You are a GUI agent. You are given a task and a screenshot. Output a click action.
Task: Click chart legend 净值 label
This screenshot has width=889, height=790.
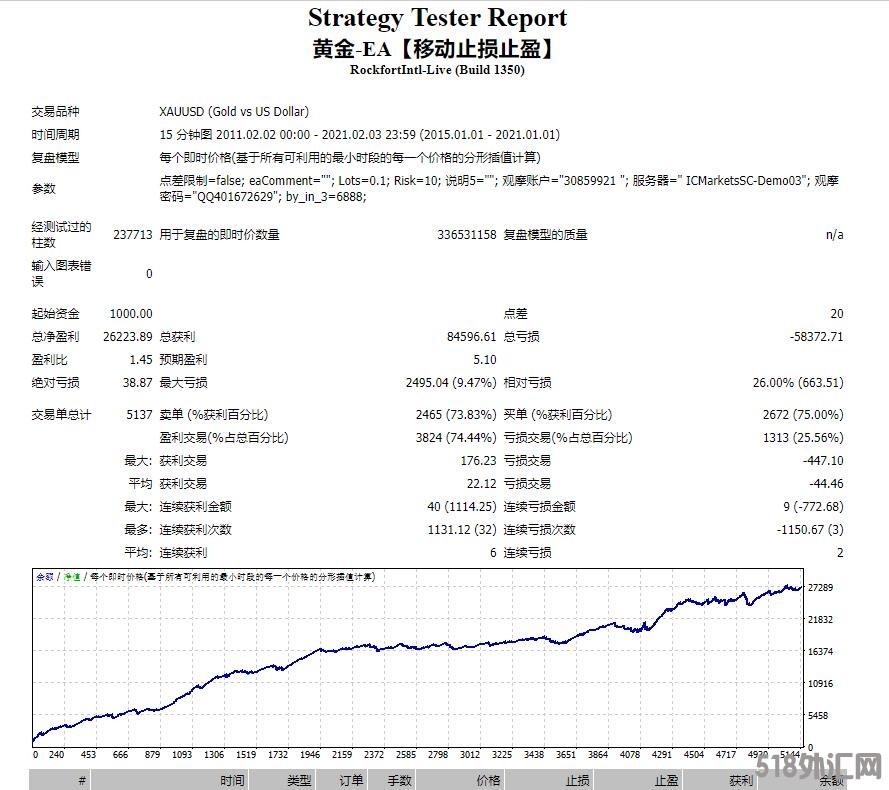[x=72, y=577]
